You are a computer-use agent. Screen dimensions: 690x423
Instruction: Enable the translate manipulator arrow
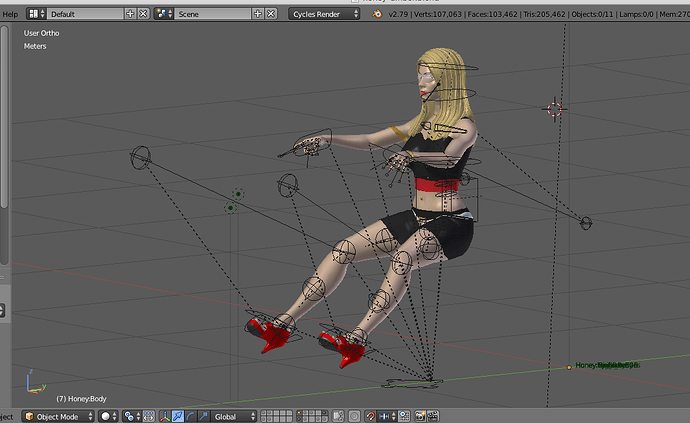pyautogui.click(x=178, y=416)
